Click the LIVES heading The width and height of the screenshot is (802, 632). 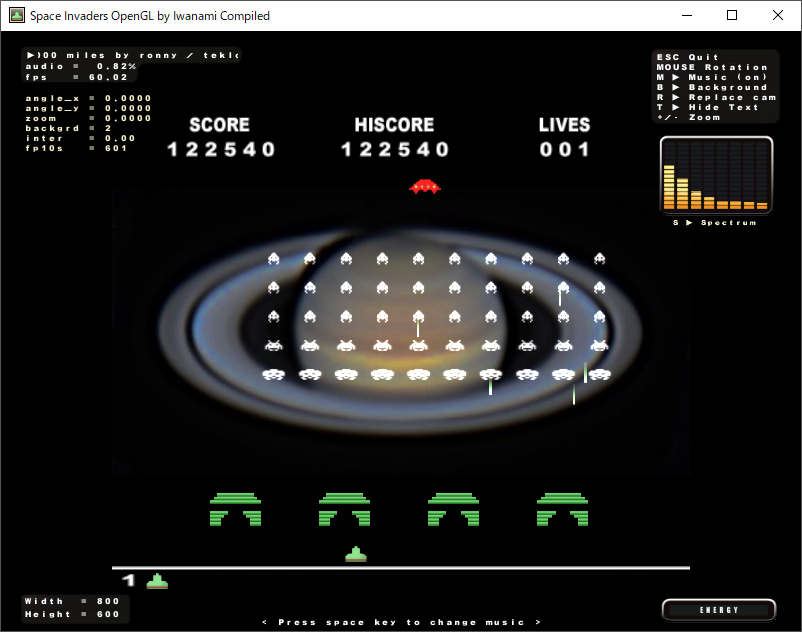(564, 125)
